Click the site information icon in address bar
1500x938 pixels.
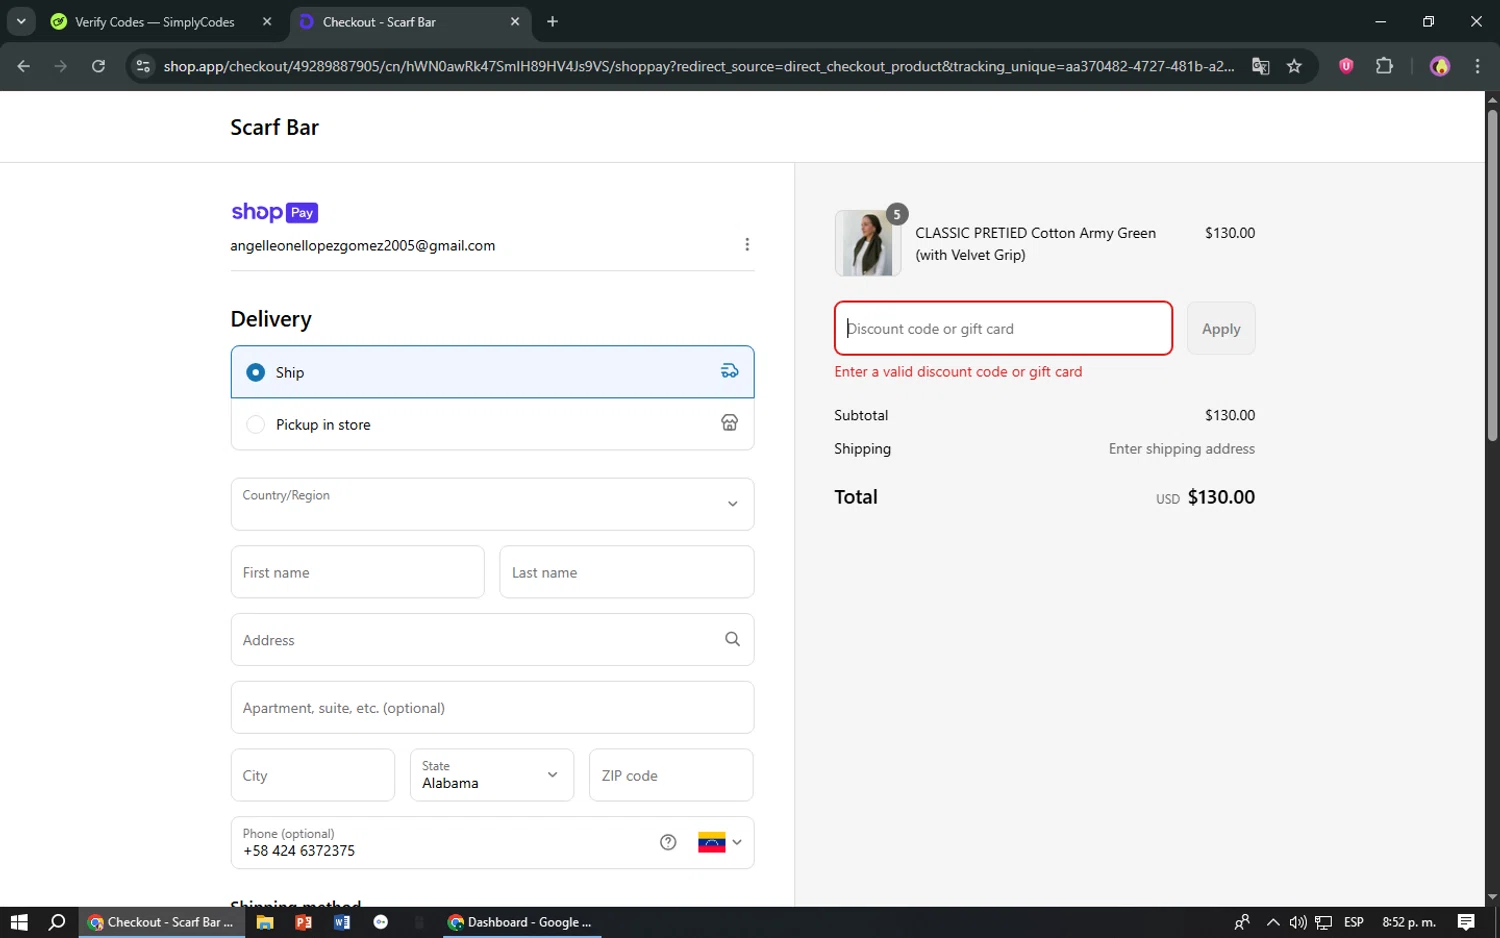pyautogui.click(x=143, y=66)
